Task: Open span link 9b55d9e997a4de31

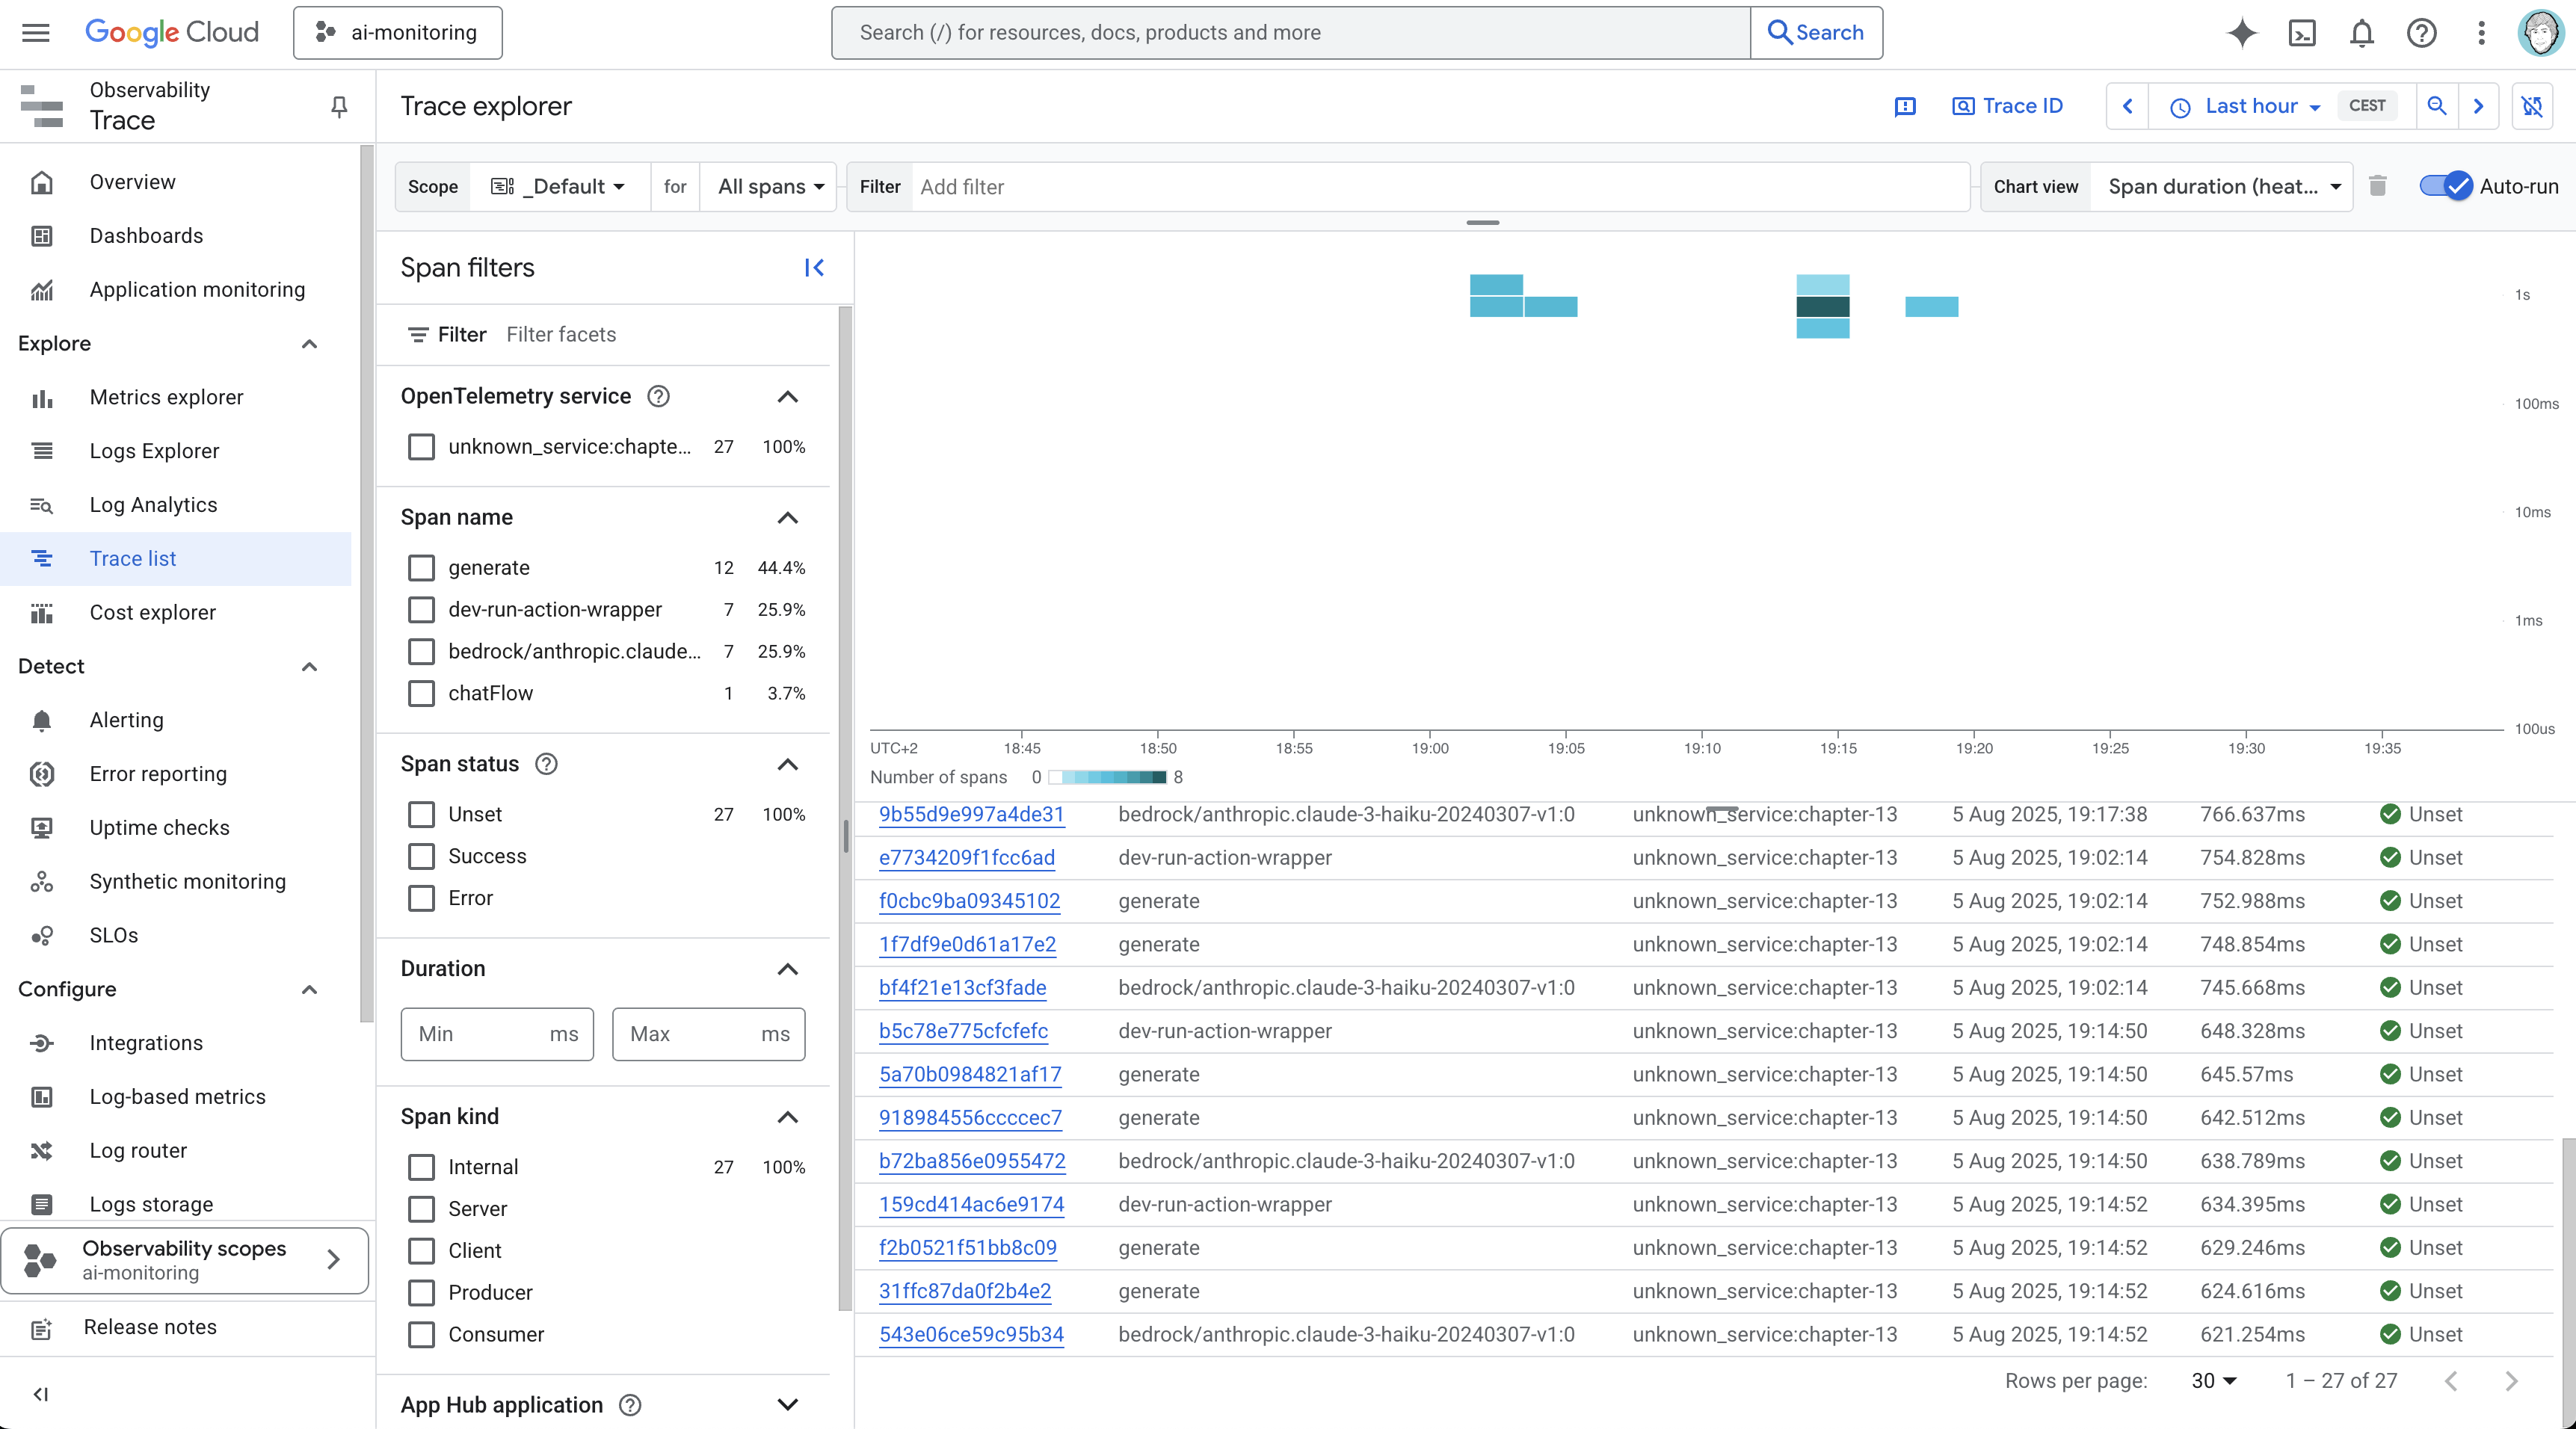Action: pos(971,815)
